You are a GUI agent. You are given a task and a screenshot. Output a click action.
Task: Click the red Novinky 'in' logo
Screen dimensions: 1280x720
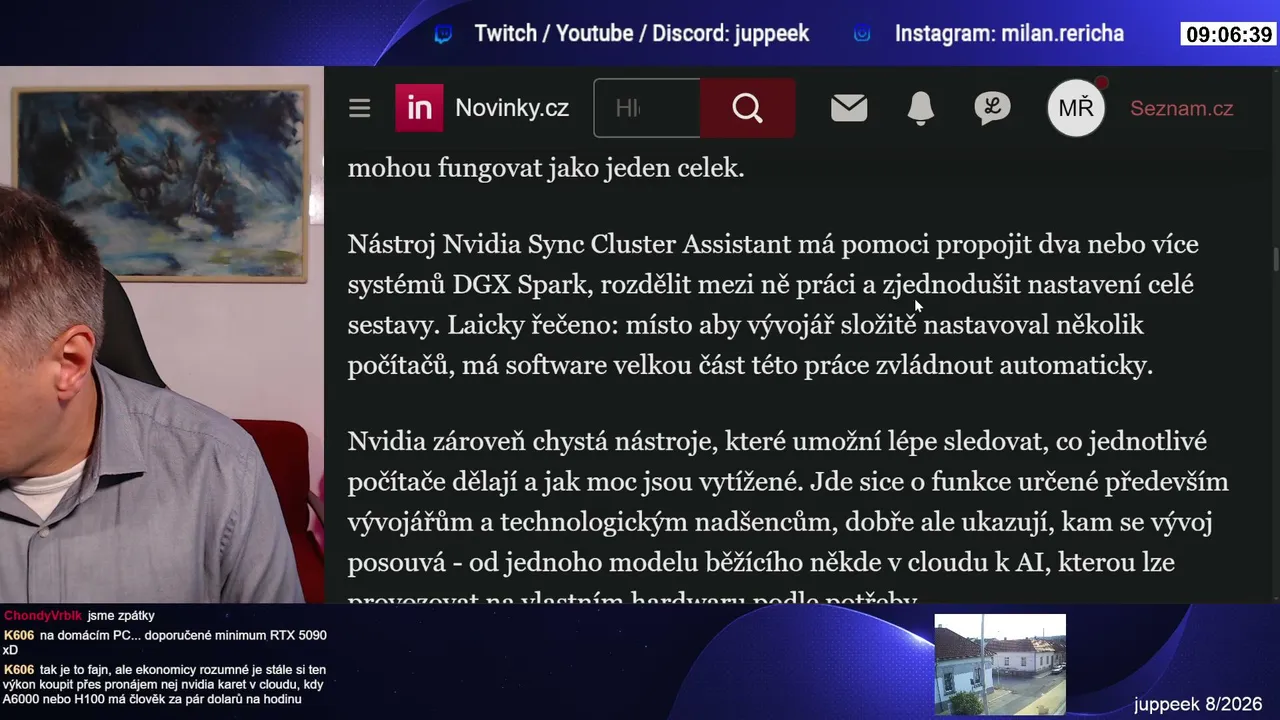coord(419,108)
